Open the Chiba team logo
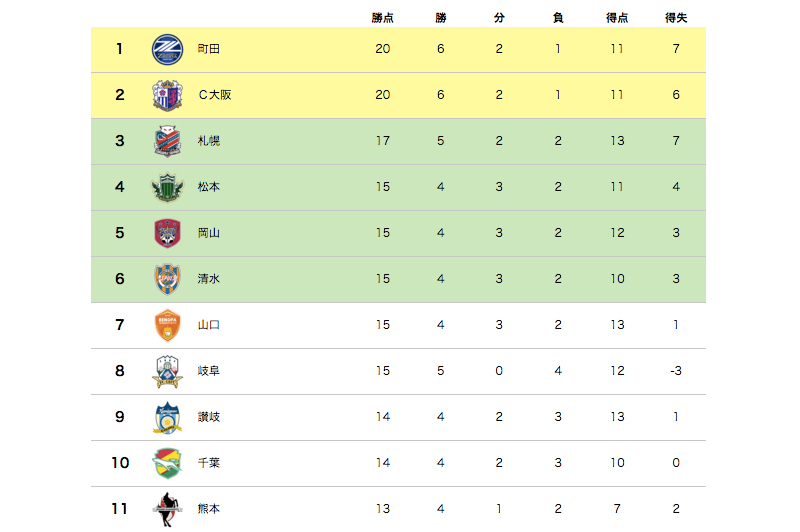 167,463
